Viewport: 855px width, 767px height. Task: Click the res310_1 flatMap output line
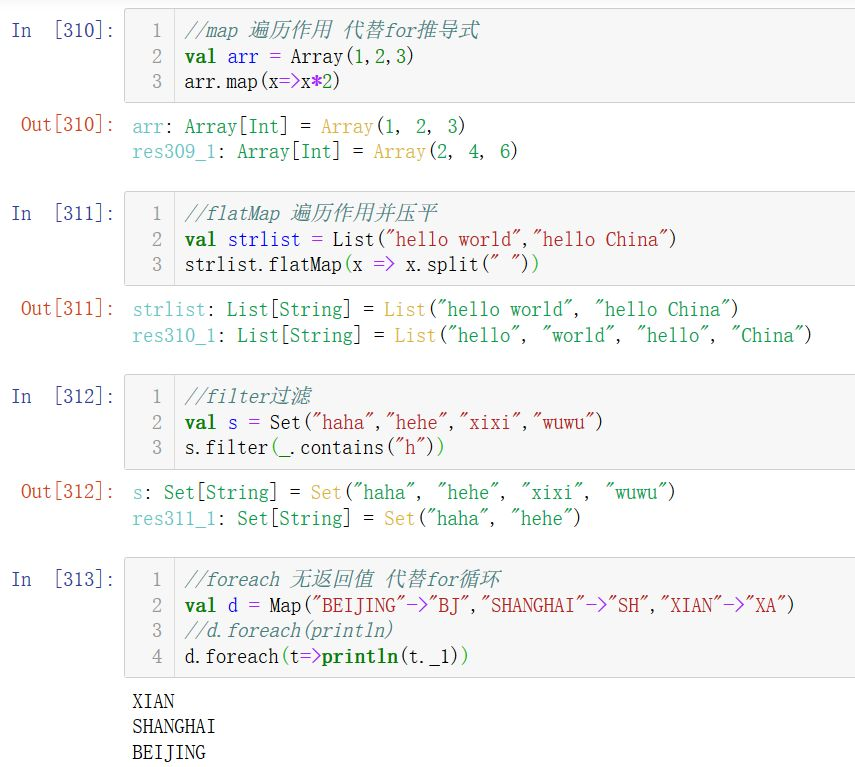472,336
